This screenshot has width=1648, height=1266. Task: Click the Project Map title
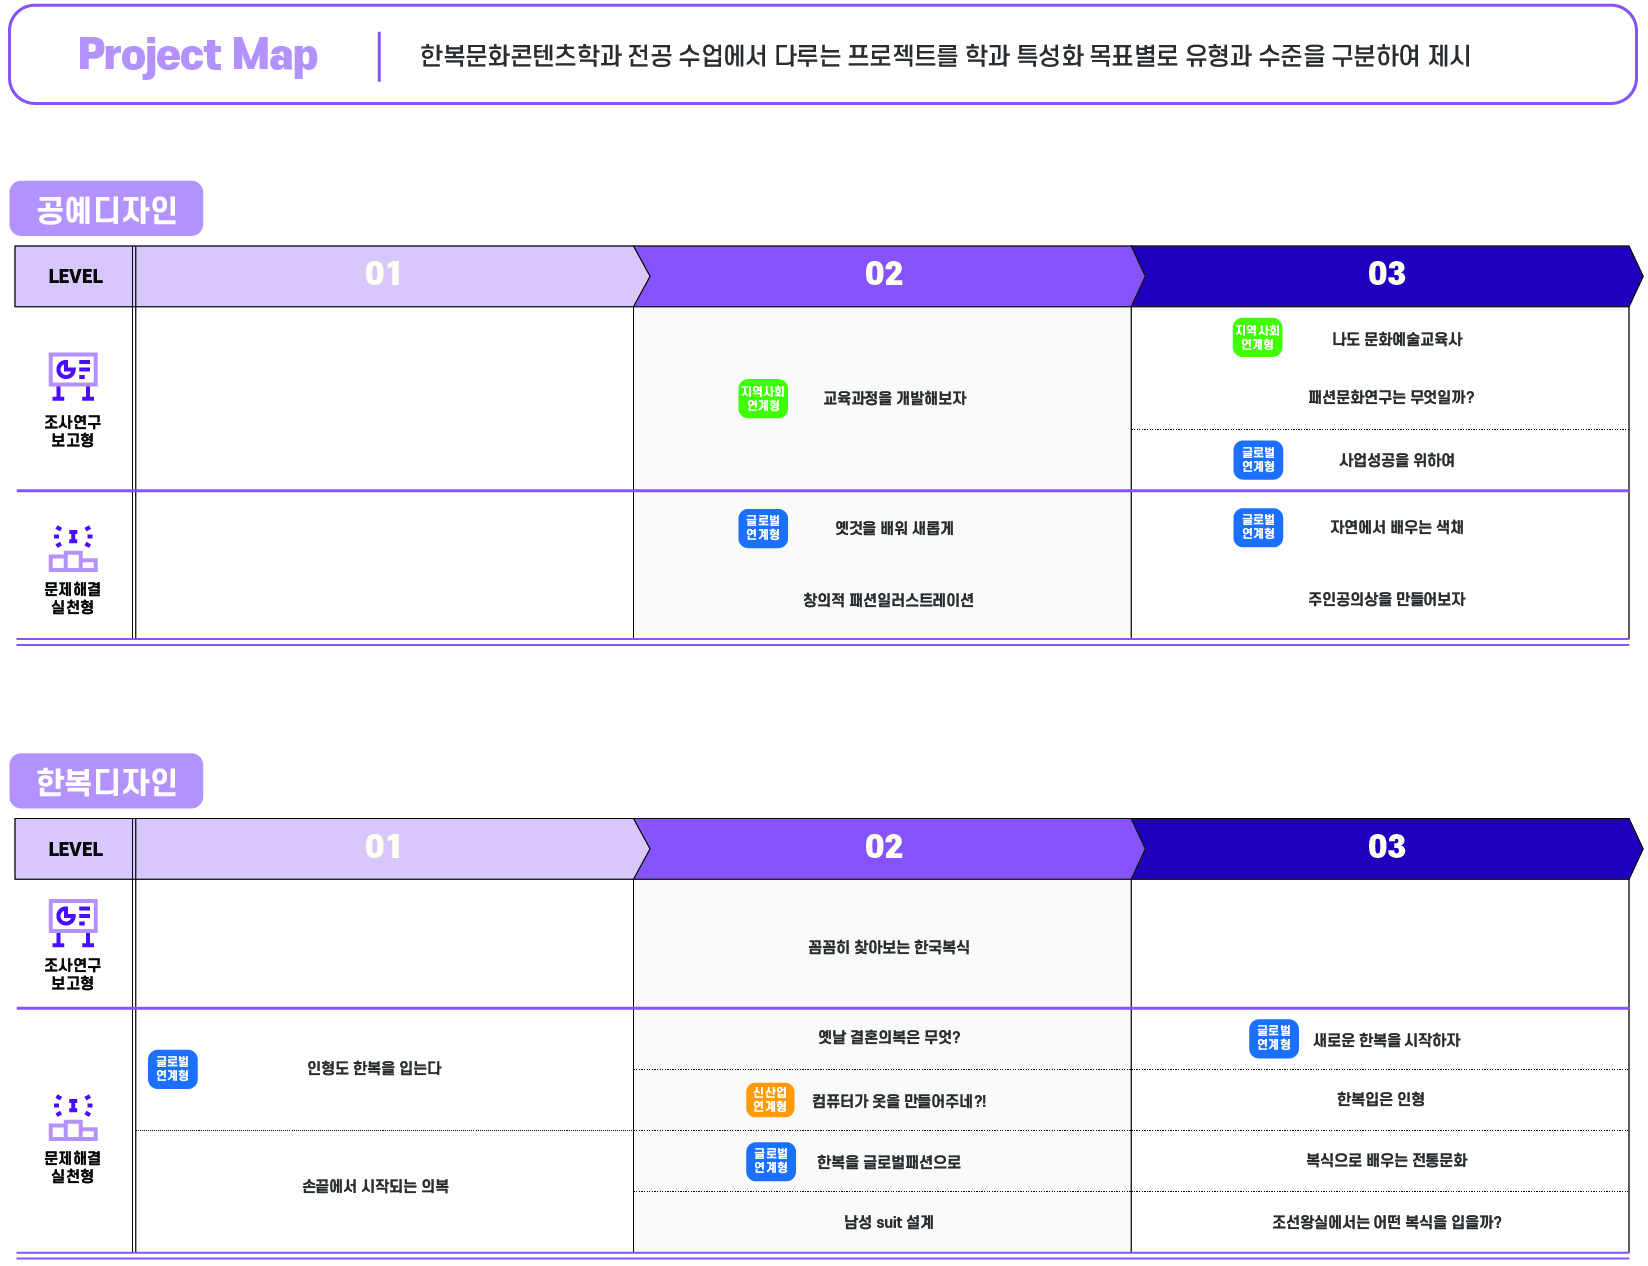(x=198, y=55)
